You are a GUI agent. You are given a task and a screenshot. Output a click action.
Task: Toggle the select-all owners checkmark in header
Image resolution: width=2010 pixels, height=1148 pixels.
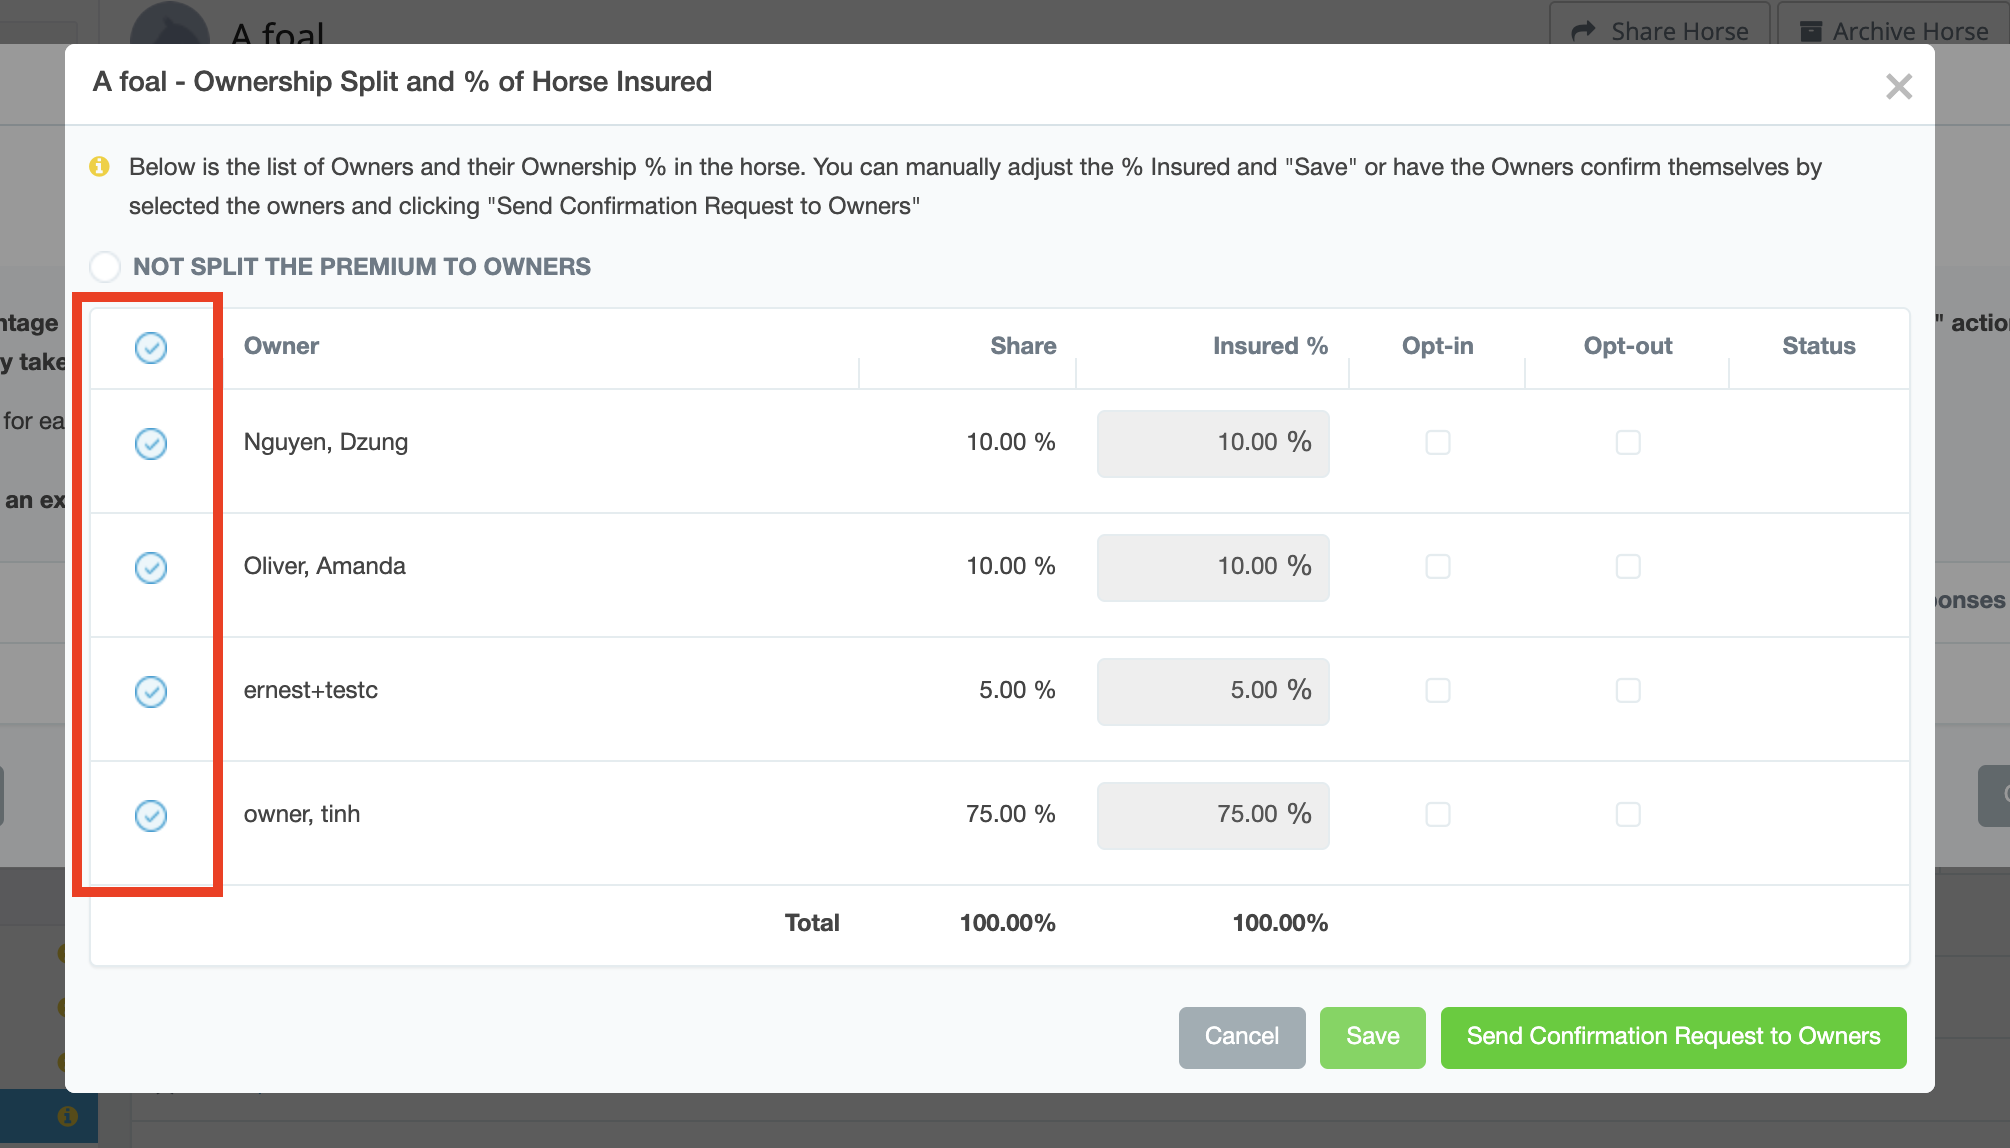coord(151,348)
